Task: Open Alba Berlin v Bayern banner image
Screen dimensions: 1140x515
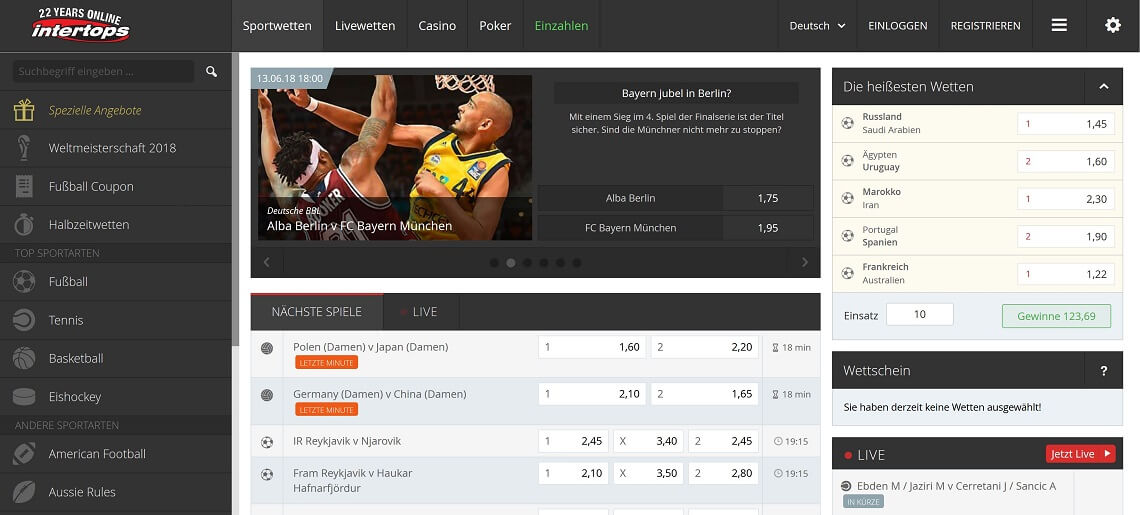Action: pyautogui.click(x=395, y=157)
